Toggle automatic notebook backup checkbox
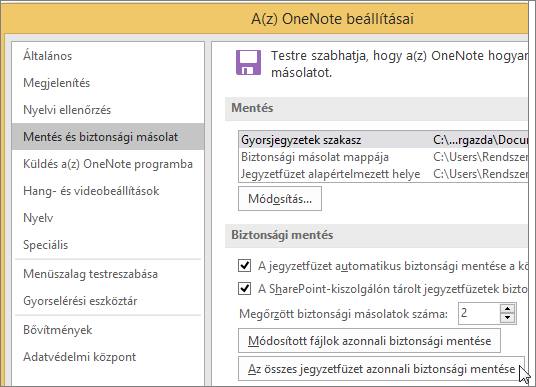The image size is (536, 387). tap(244, 266)
